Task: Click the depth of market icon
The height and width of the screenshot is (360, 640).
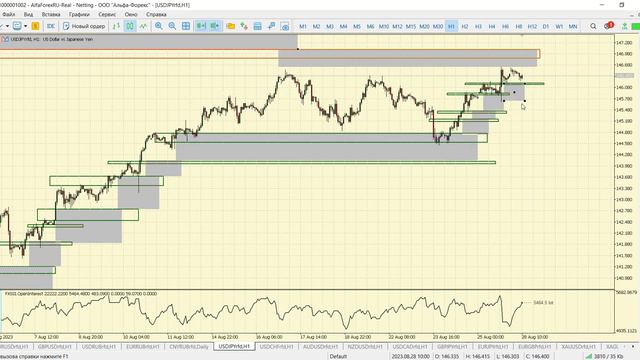Action: point(258,26)
